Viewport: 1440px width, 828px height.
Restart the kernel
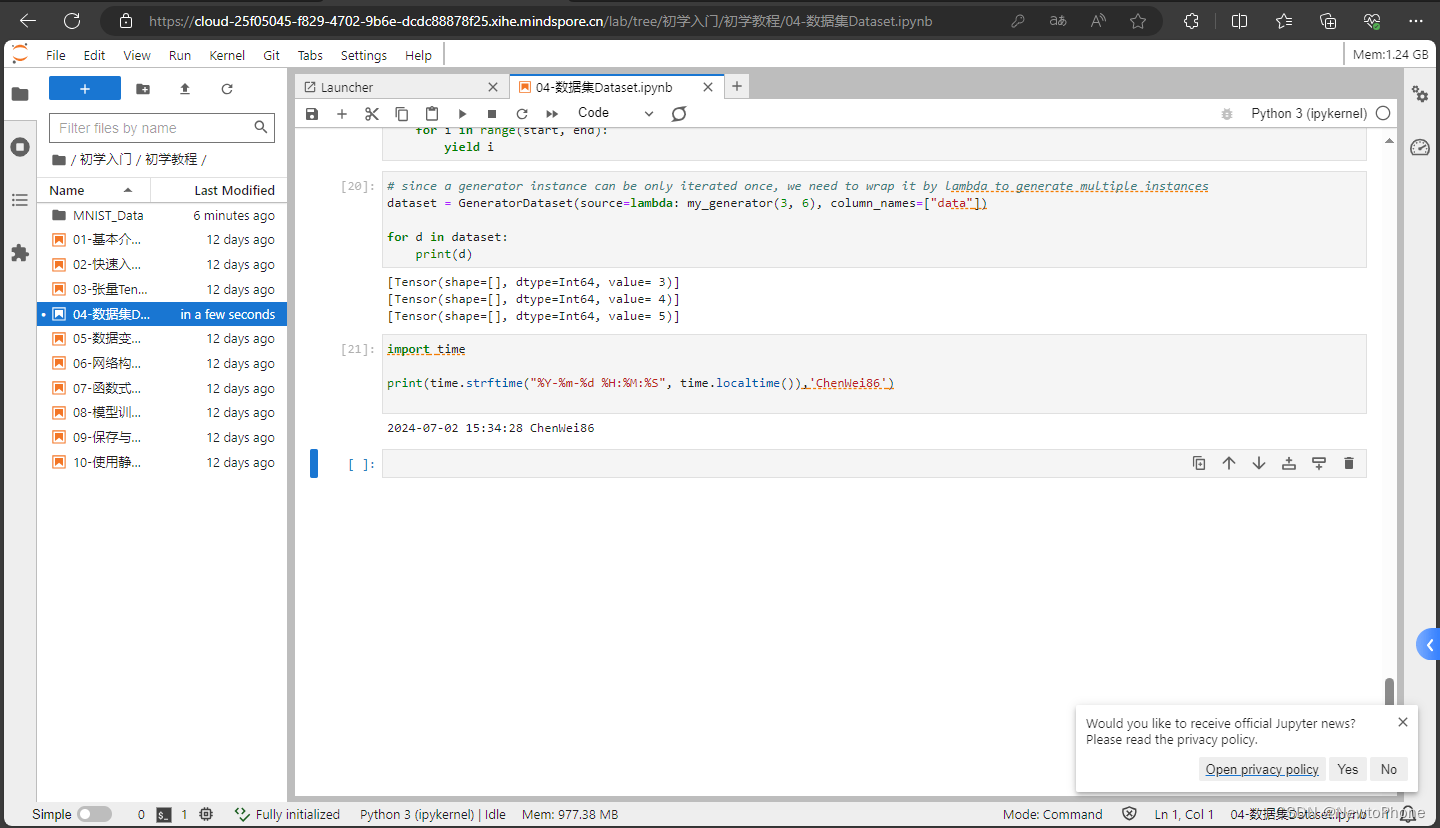522,114
